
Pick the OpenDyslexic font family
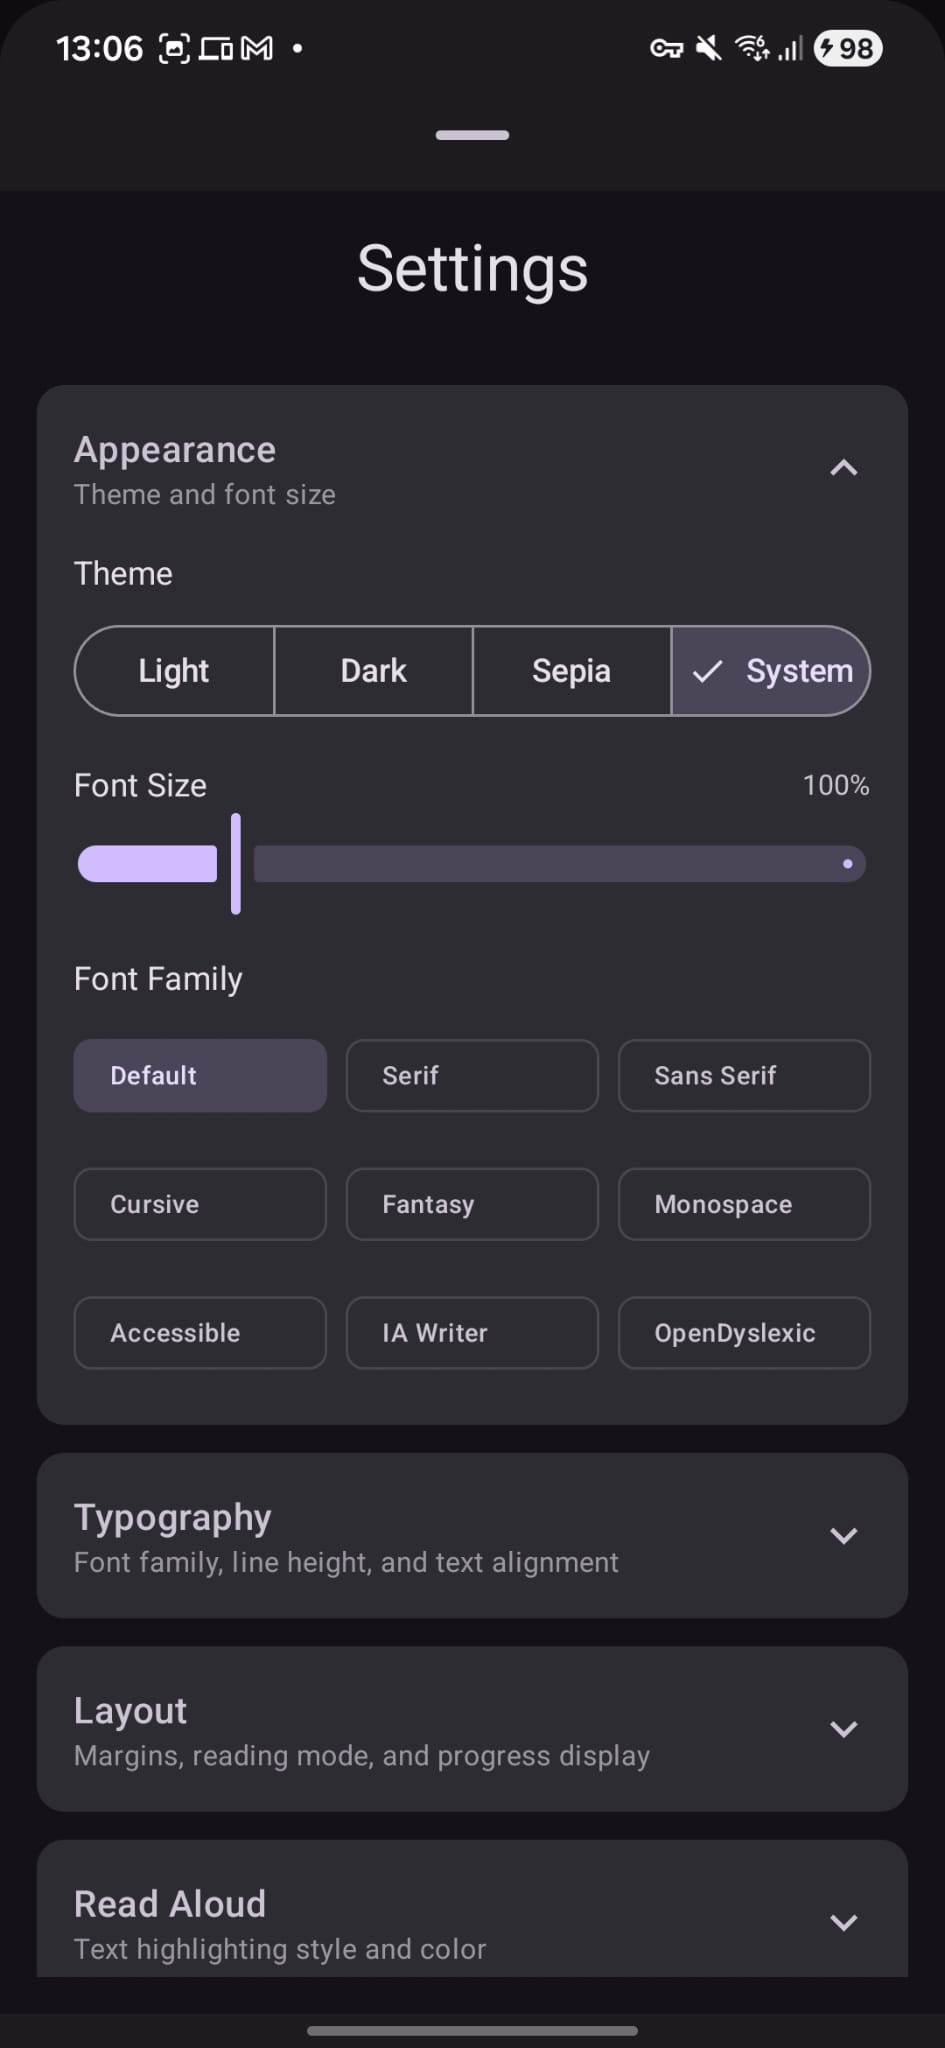click(744, 1333)
